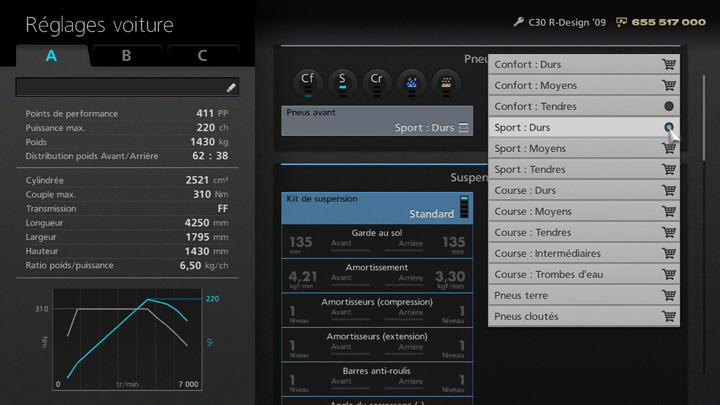
Task: Switch to settings sheet C tab
Action: [202, 56]
